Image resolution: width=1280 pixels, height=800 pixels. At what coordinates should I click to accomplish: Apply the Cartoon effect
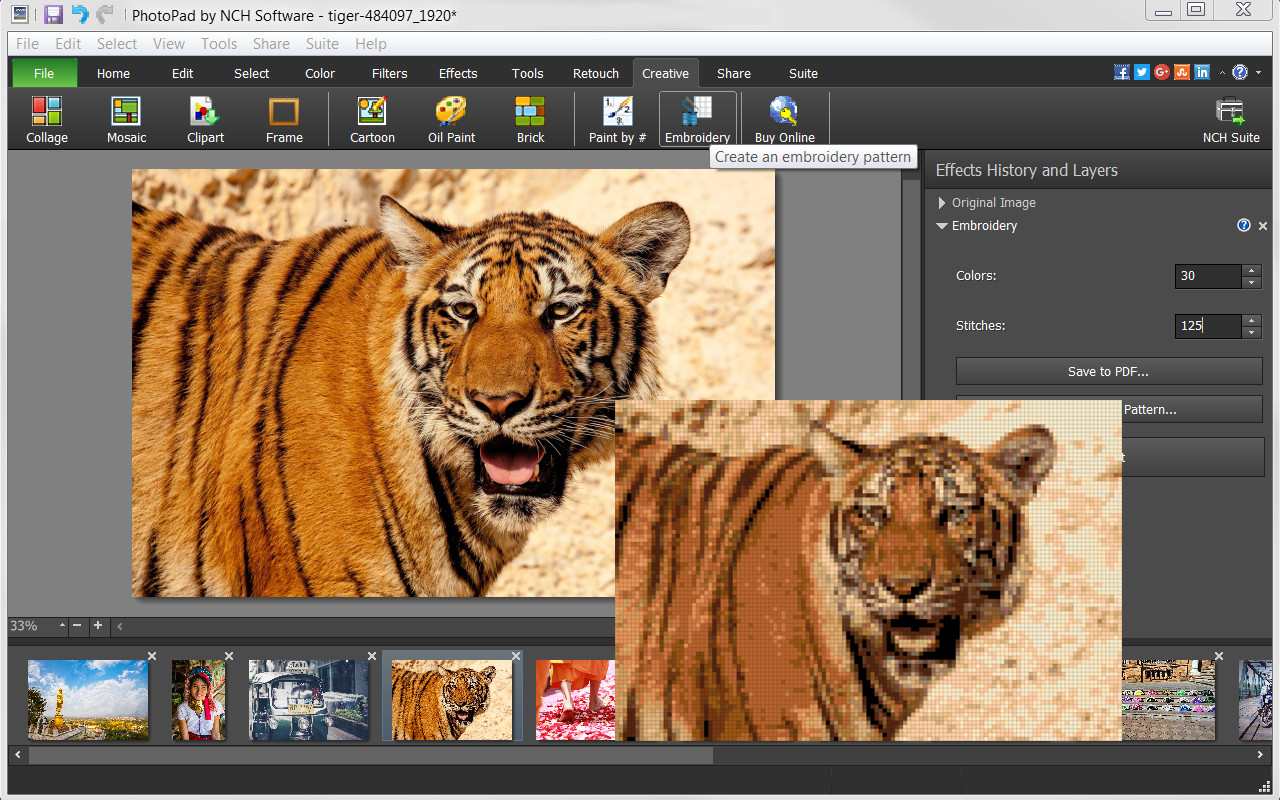371,118
